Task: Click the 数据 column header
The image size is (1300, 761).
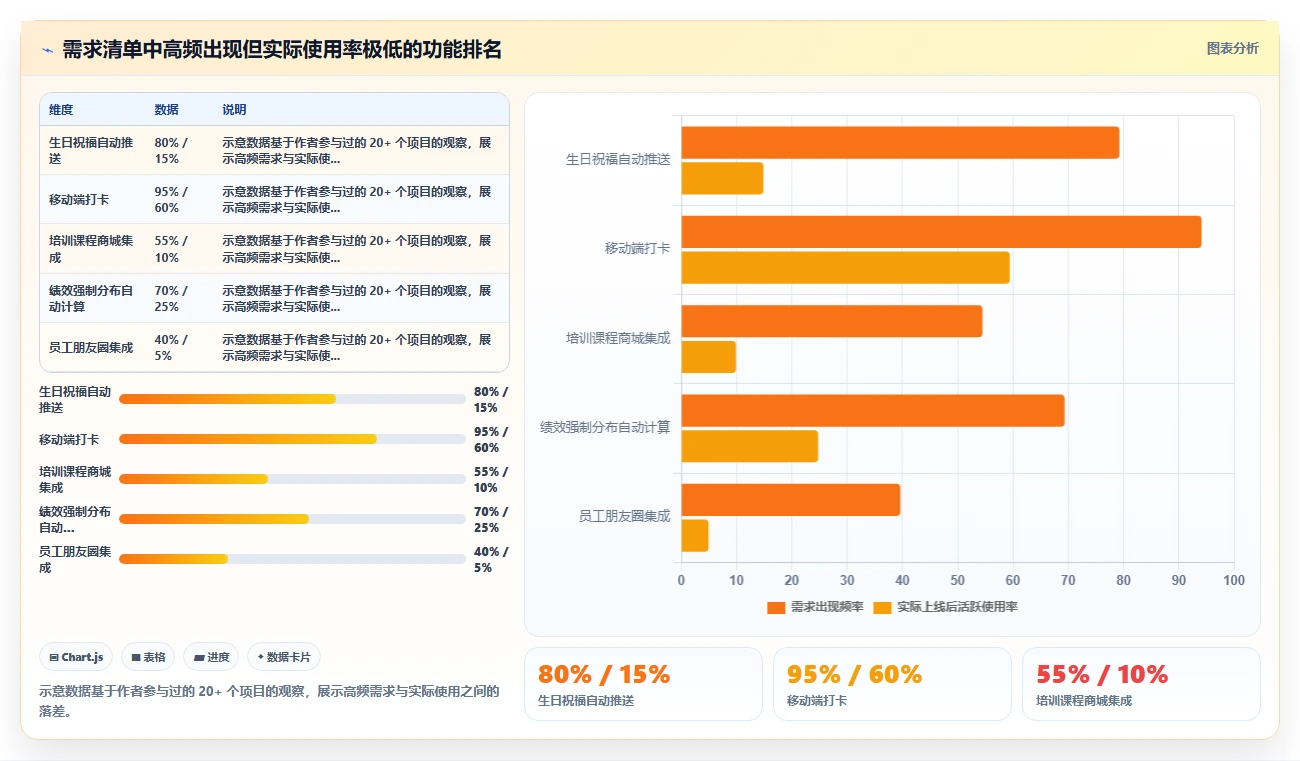Action: coord(166,110)
